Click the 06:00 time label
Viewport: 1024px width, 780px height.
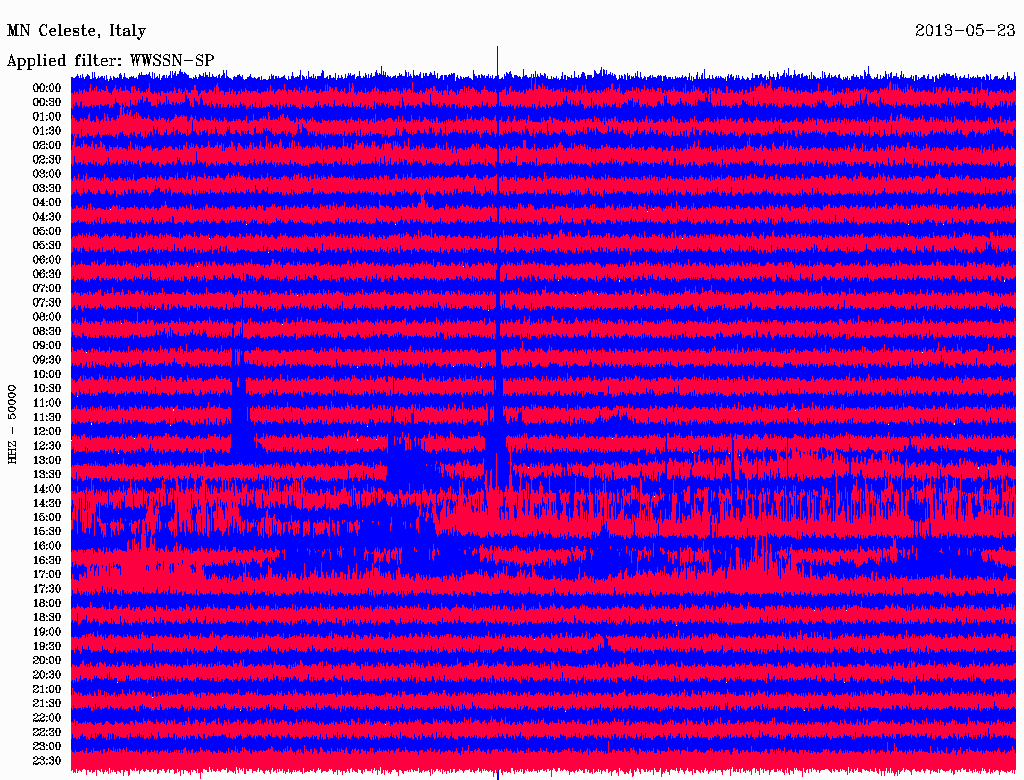(47, 259)
